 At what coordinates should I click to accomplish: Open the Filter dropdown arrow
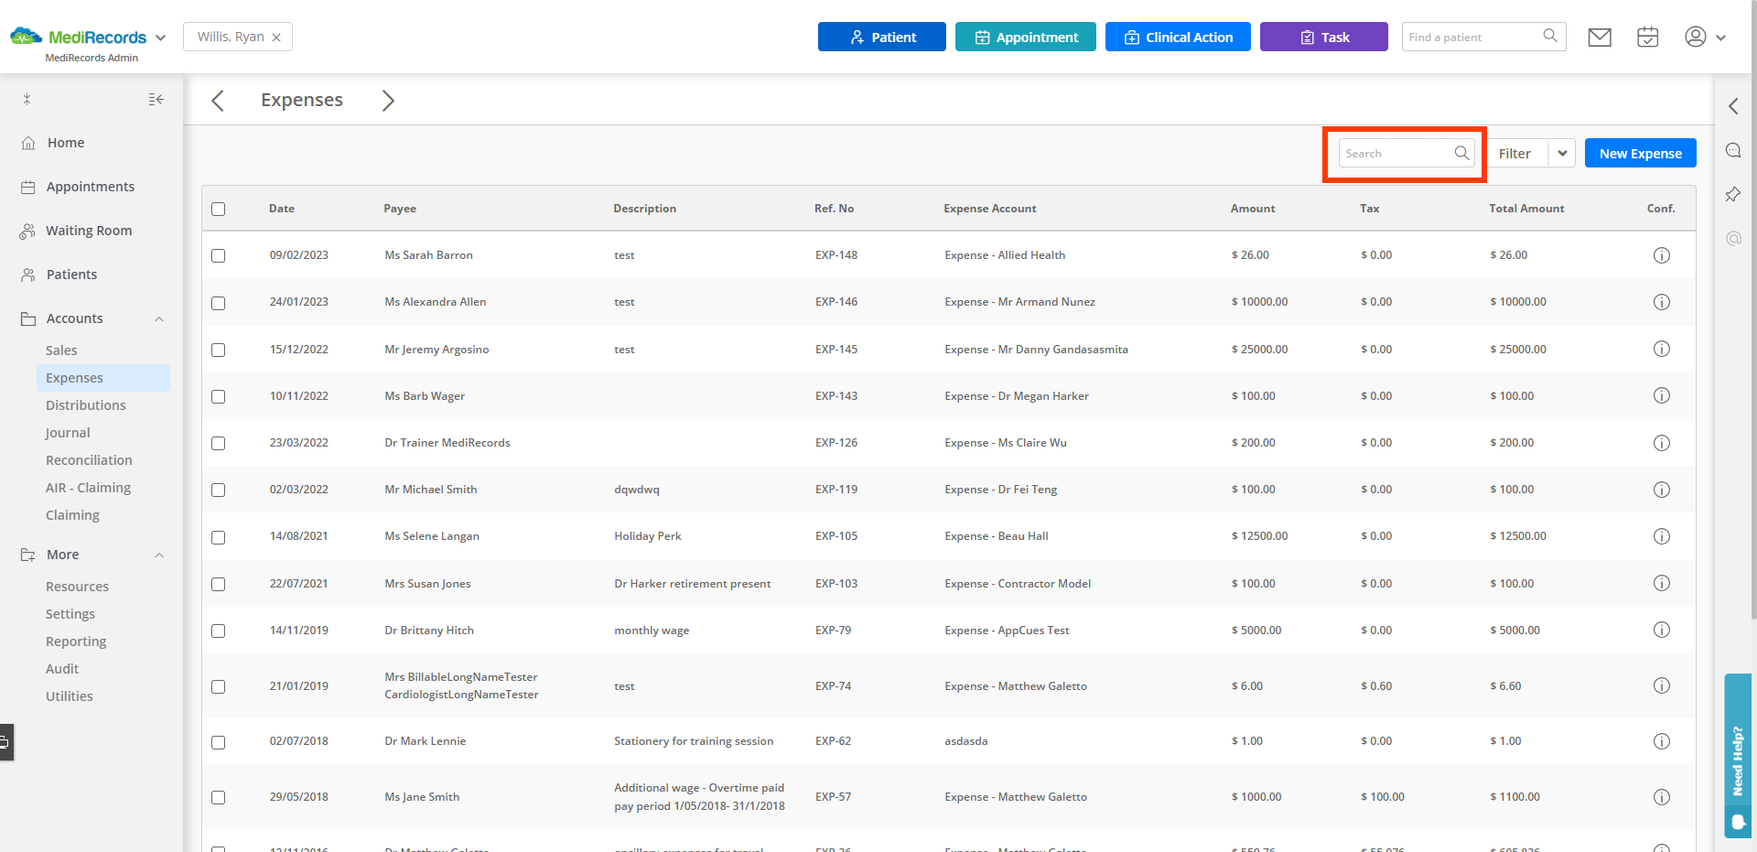coord(1562,153)
